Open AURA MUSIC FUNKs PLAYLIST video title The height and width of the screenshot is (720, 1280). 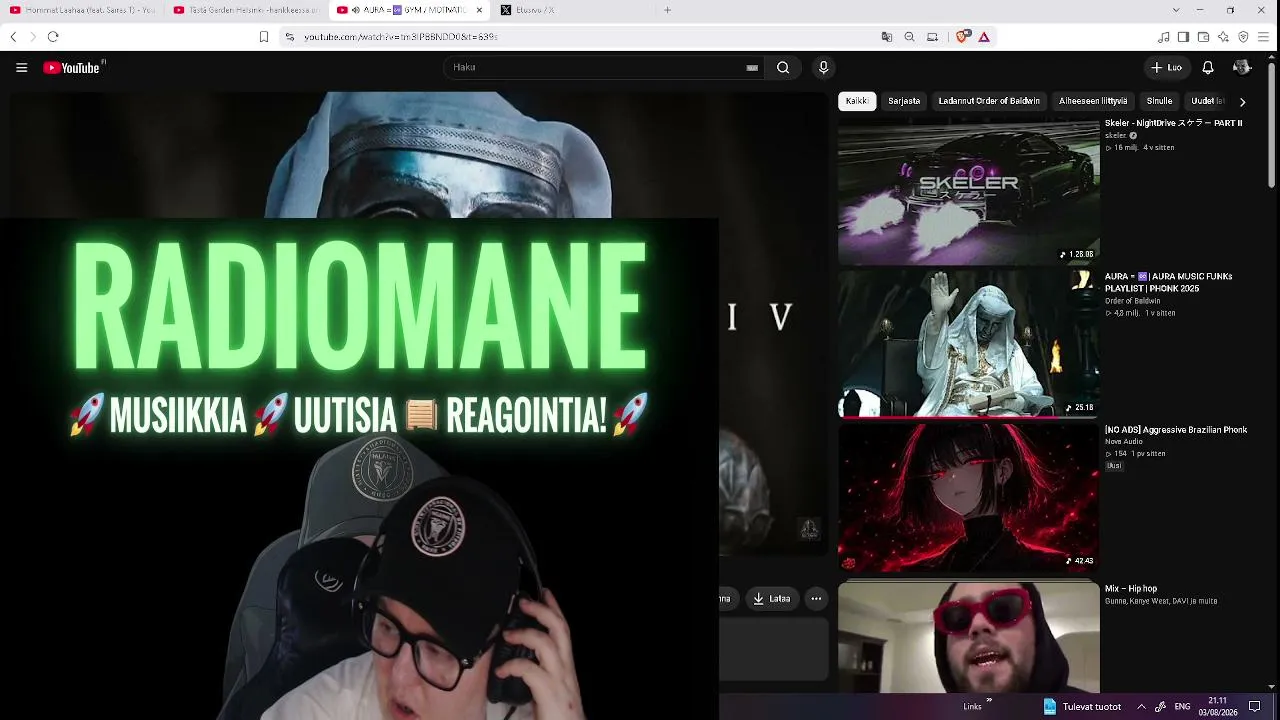(x=1168, y=282)
